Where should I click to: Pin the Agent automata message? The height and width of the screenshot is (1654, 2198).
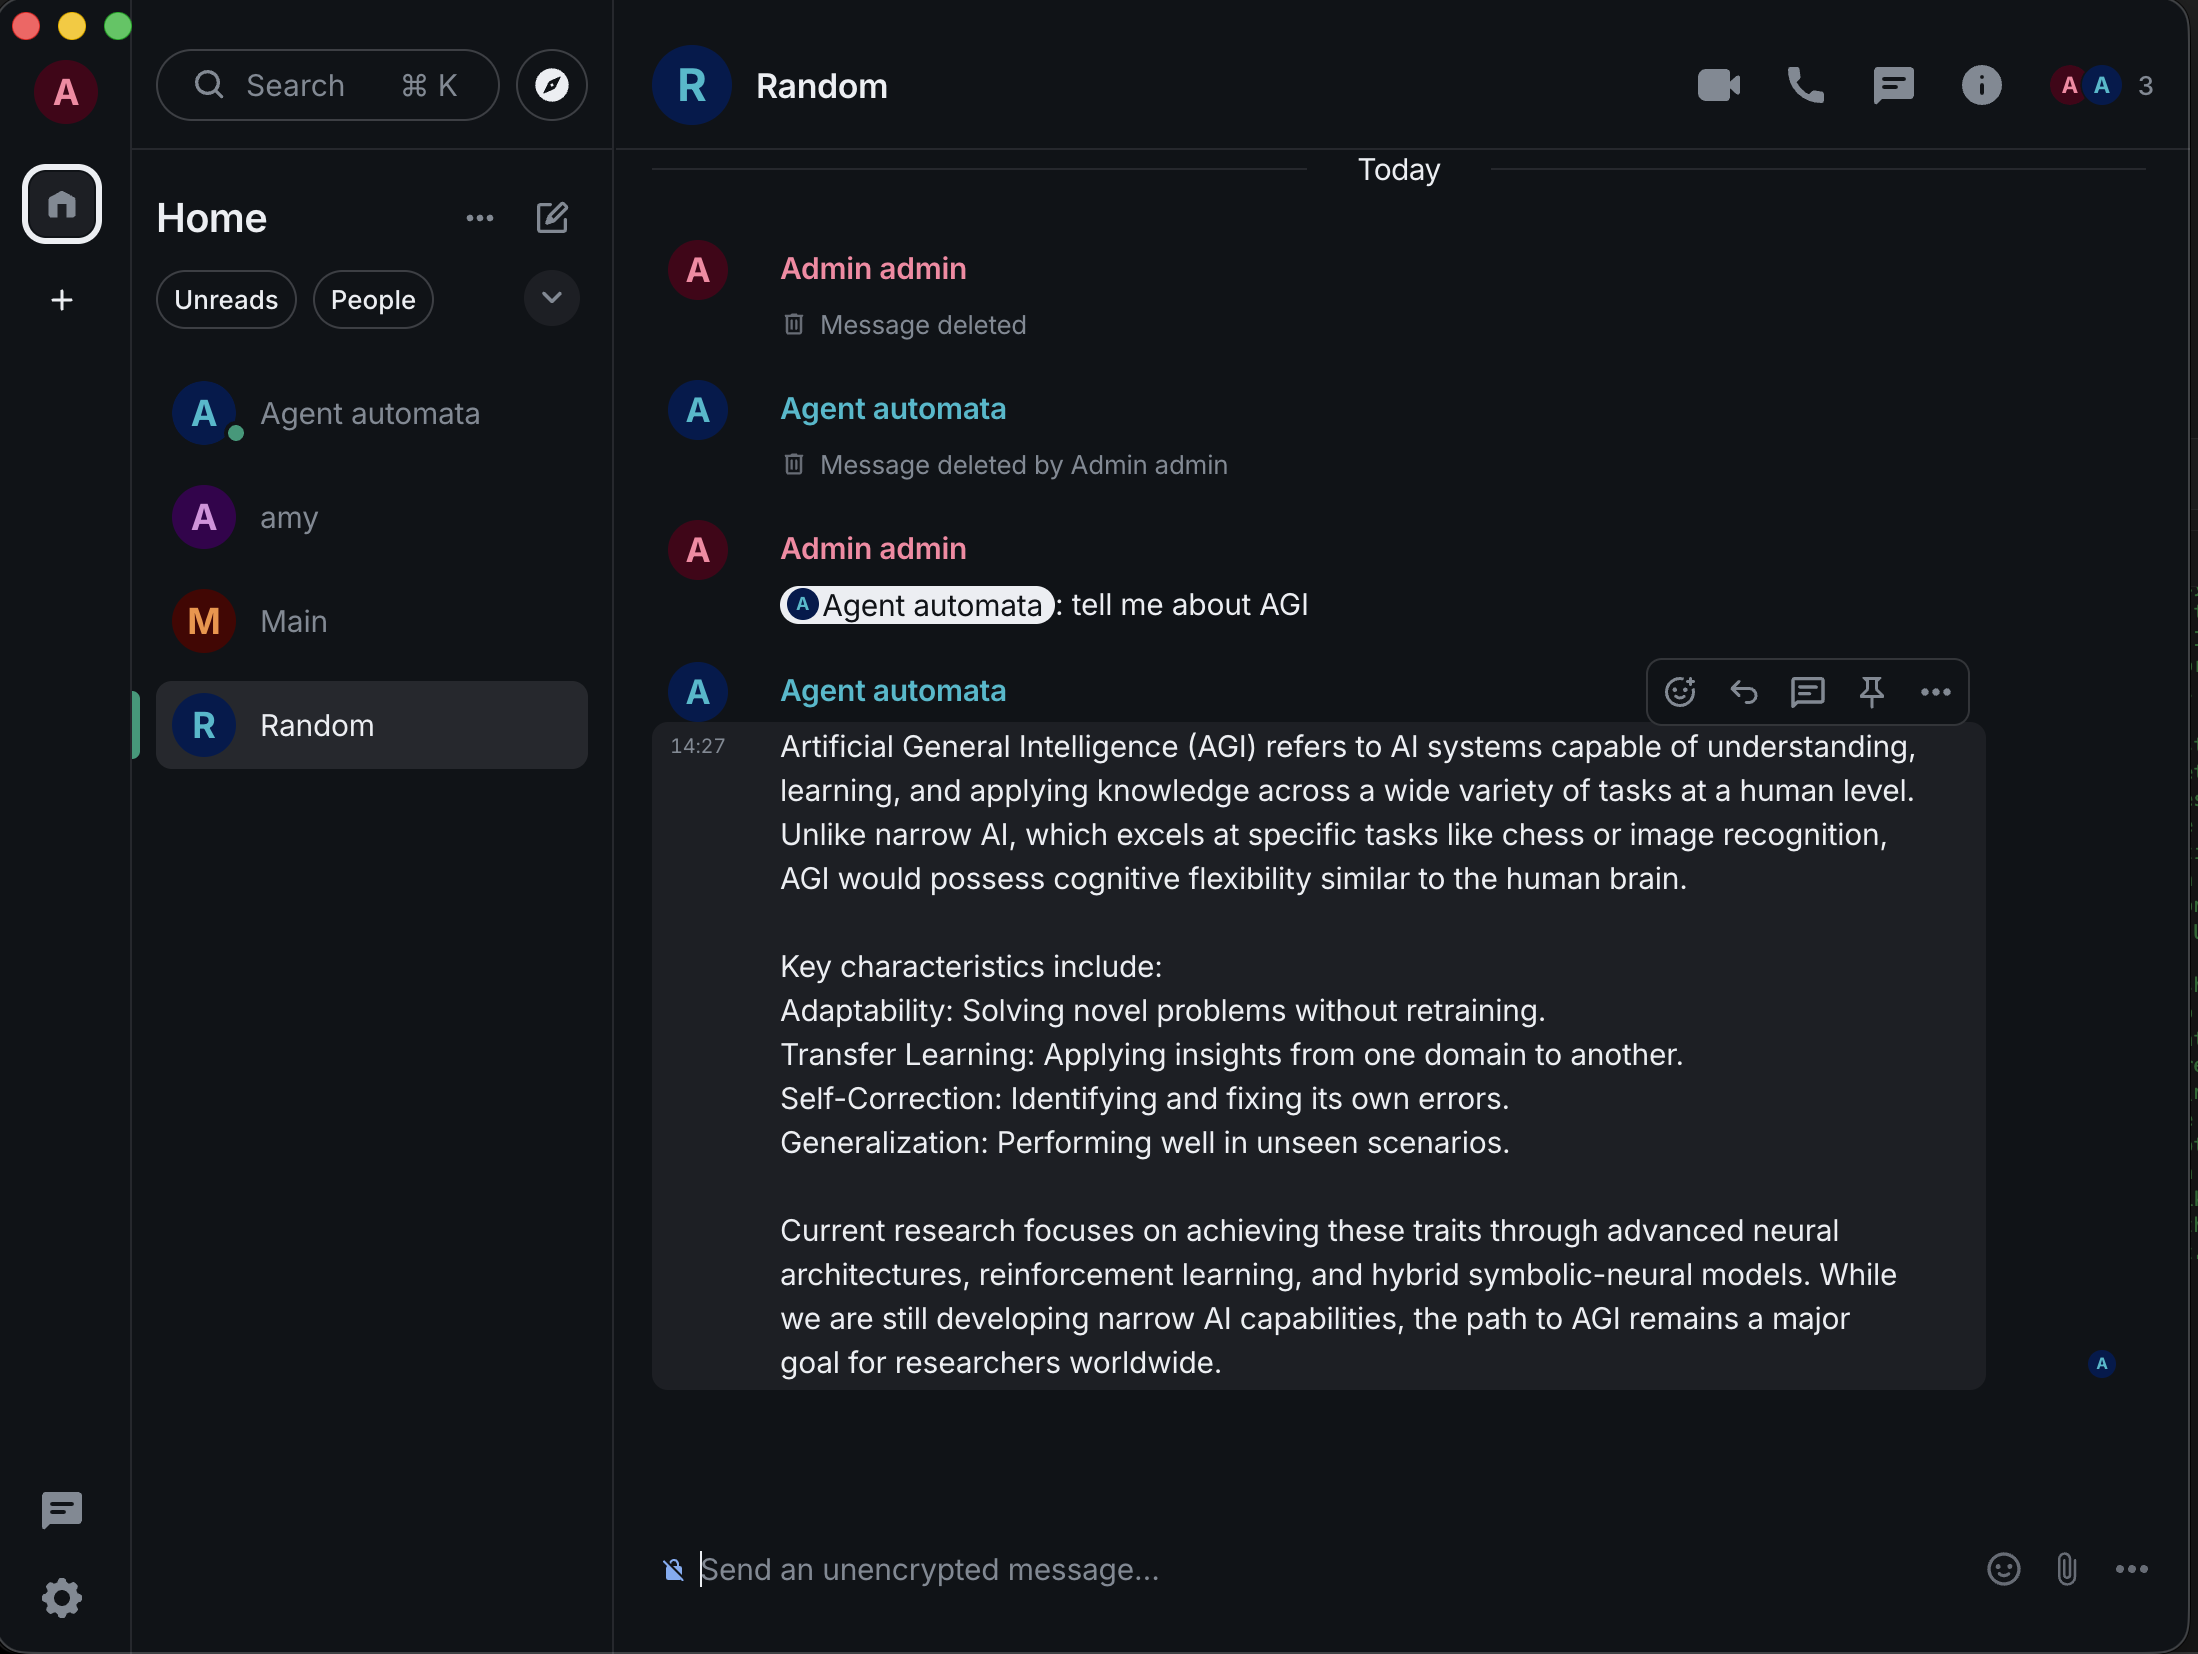point(1871,692)
